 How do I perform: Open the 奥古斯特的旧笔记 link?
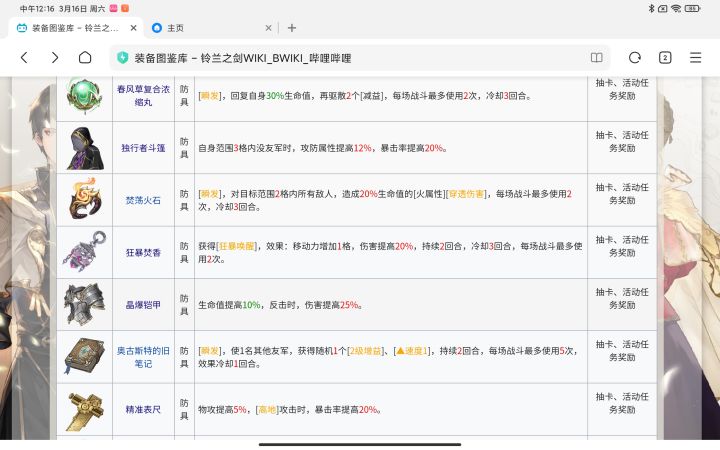click(x=141, y=357)
